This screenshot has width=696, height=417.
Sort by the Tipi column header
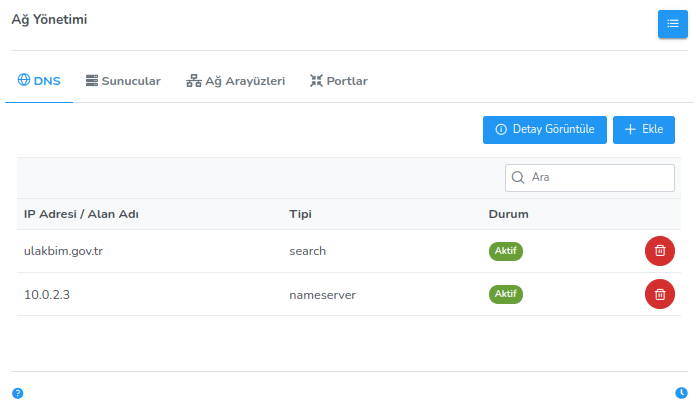click(x=301, y=214)
